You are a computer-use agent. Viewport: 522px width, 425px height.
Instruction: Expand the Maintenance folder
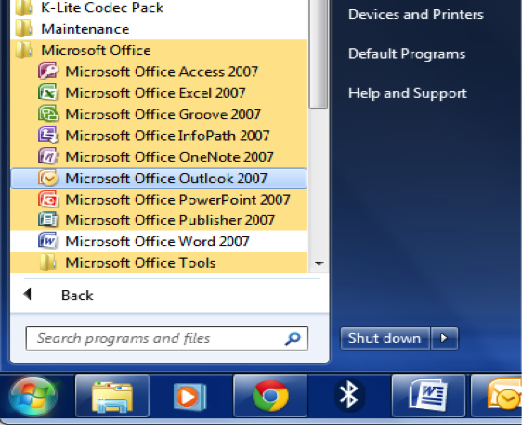(159, 29)
